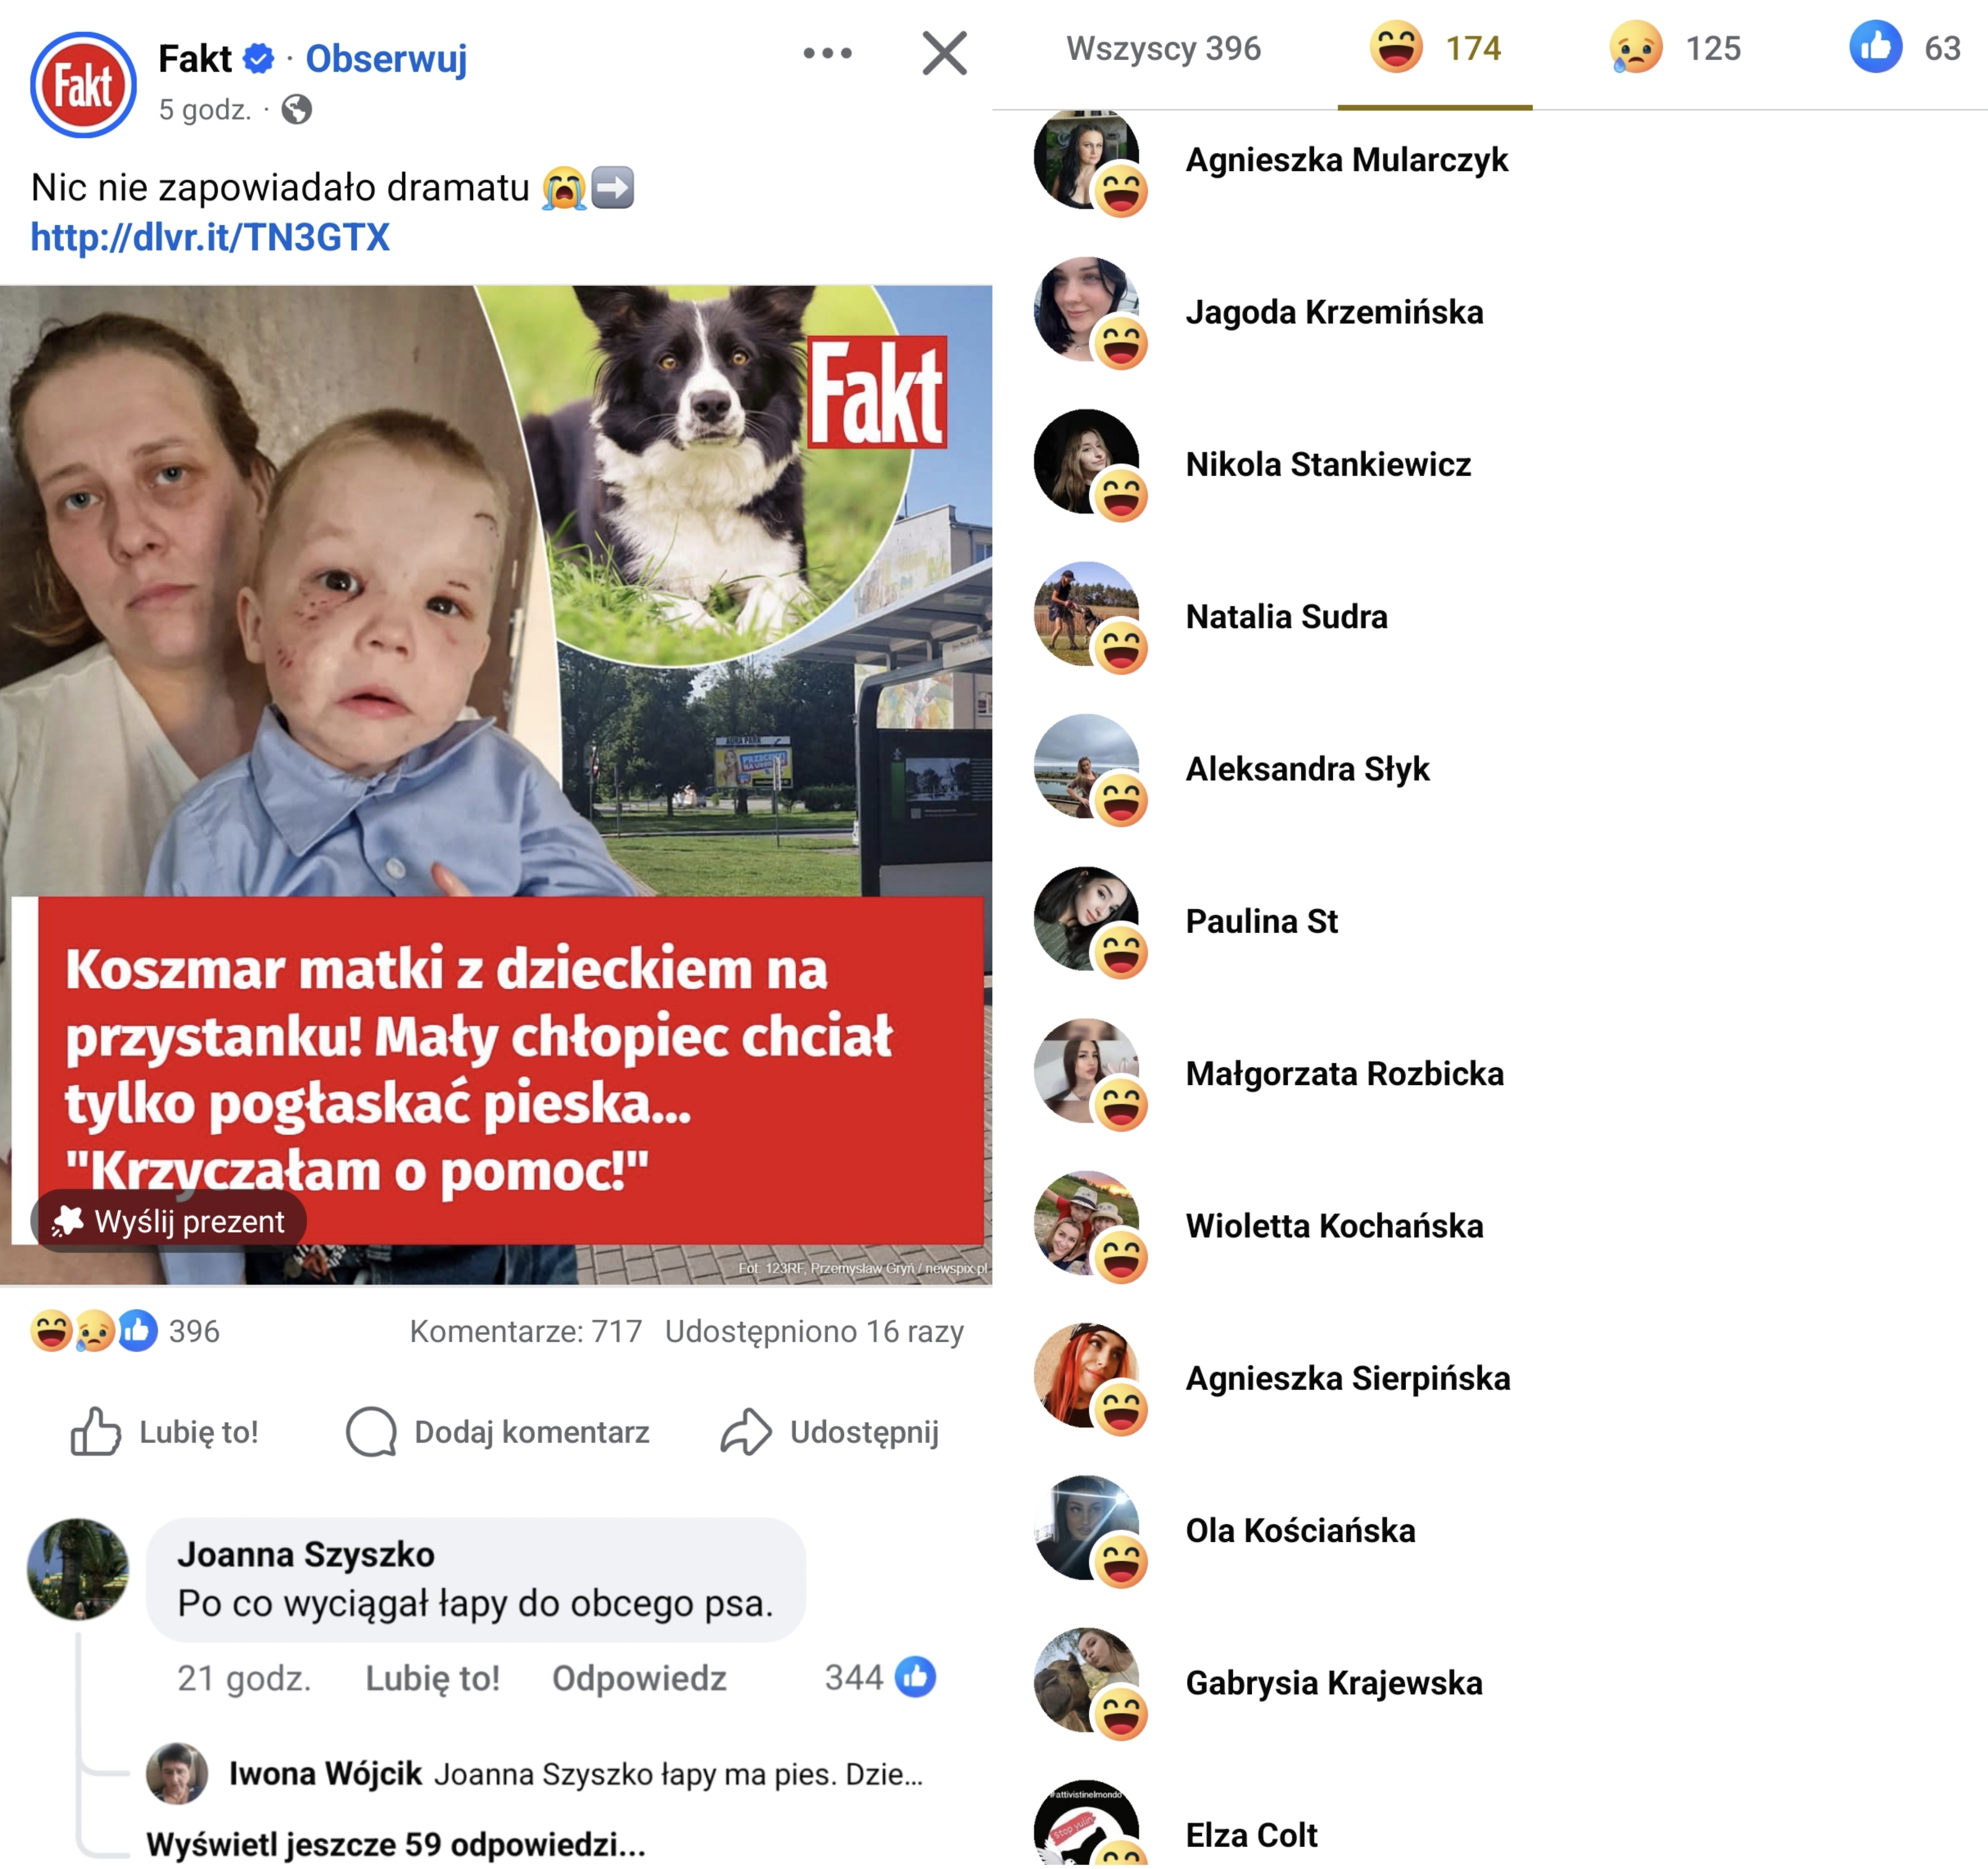Viewport: 1988px width, 1869px height.
Task: Click the Wyślij prezent gift button
Action: click(168, 1221)
